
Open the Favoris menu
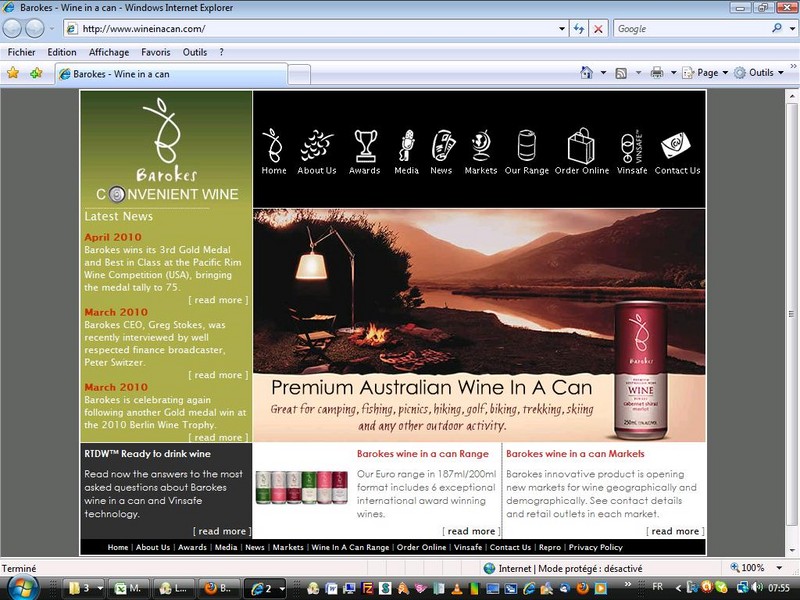pos(156,52)
